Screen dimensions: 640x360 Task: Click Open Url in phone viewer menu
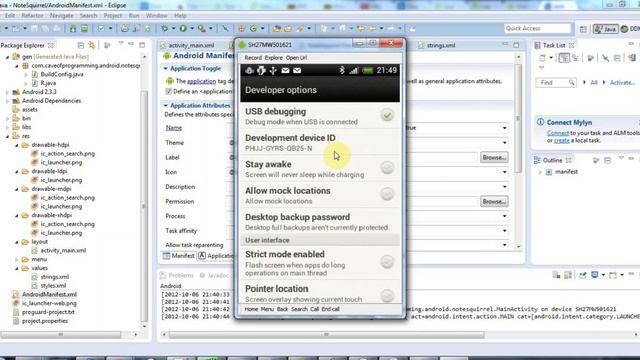click(296, 58)
